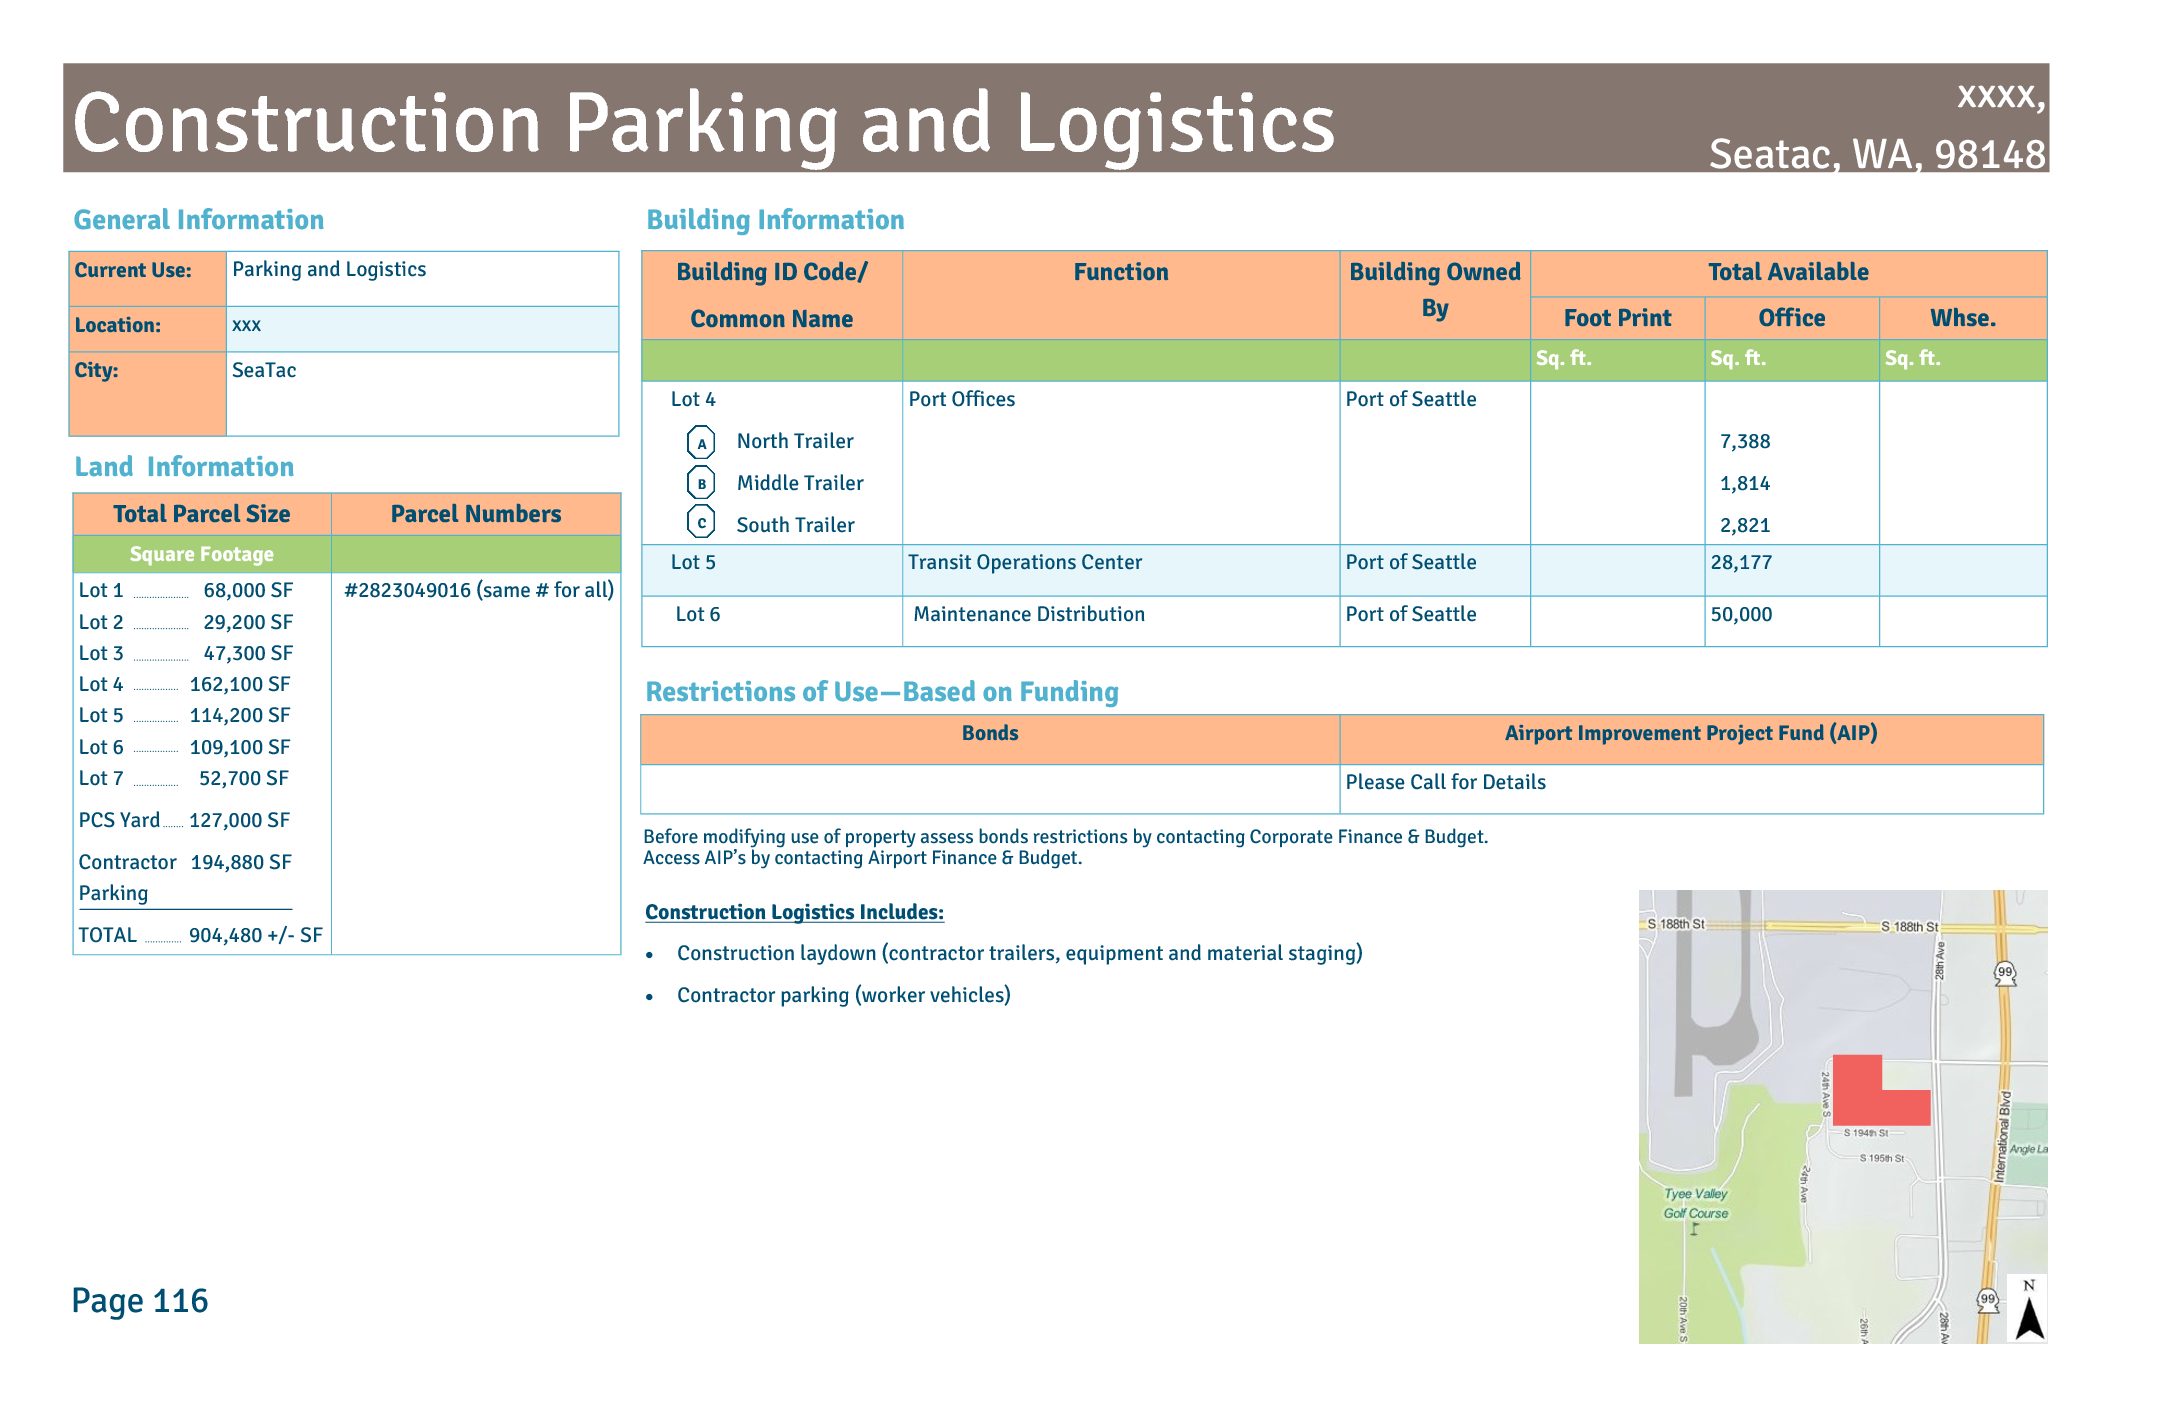Click the Airport Improvement Project Fund header
This screenshot has width=2176, height=1408.
click(x=1690, y=733)
